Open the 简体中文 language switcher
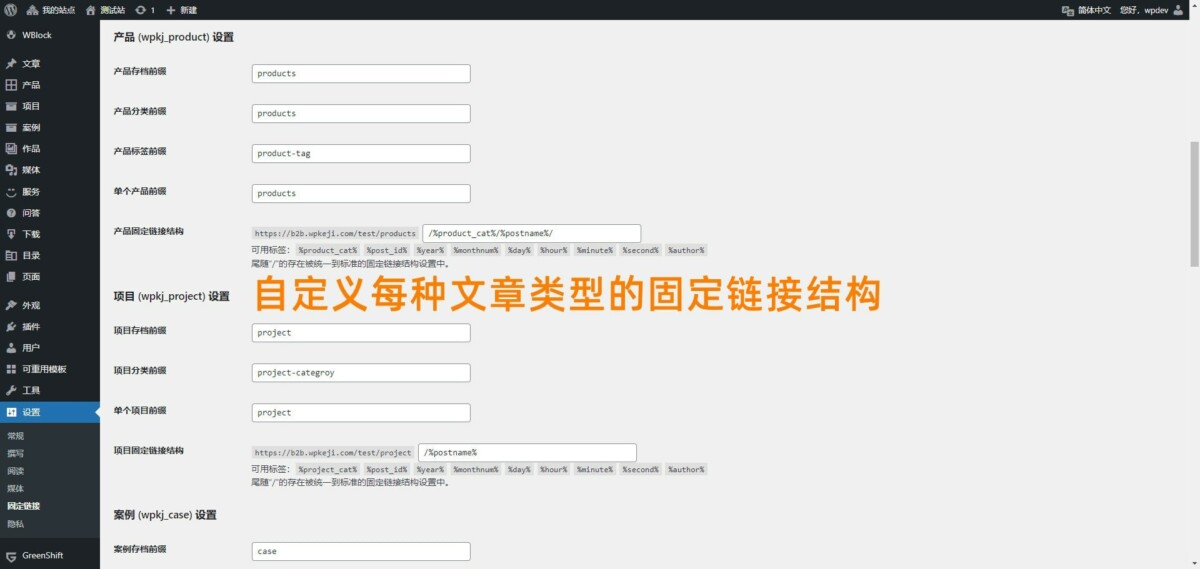This screenshot has width=1200, height=569. (x=1086, y=10)
